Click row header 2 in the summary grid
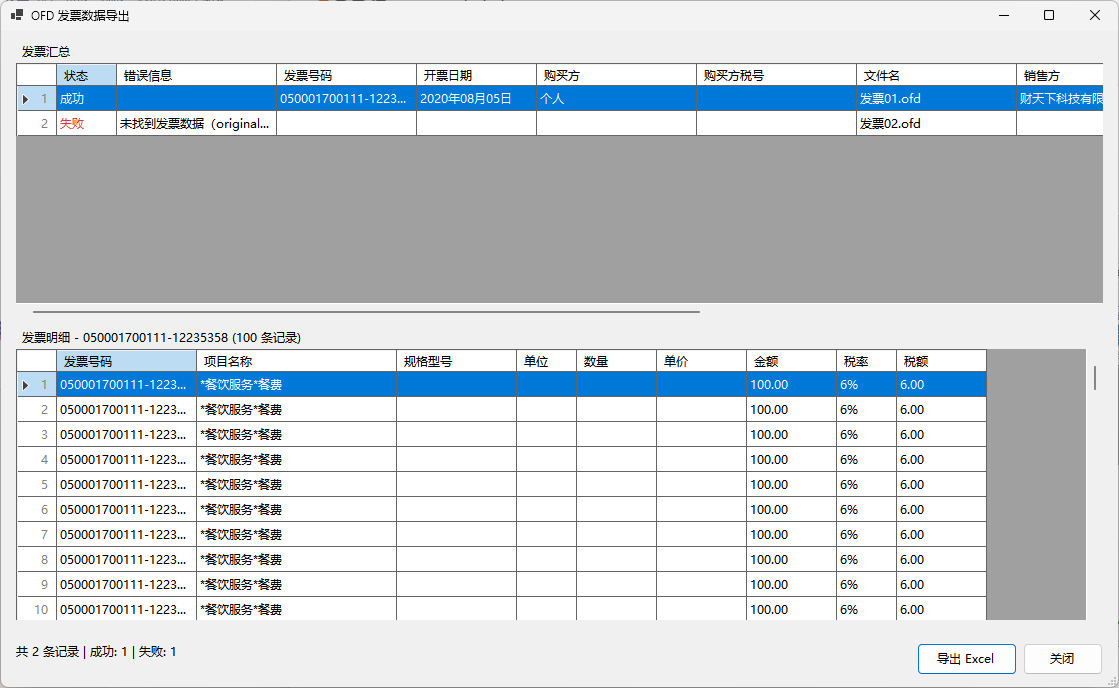Screen dimensions: 1119x688 [36, 123]
